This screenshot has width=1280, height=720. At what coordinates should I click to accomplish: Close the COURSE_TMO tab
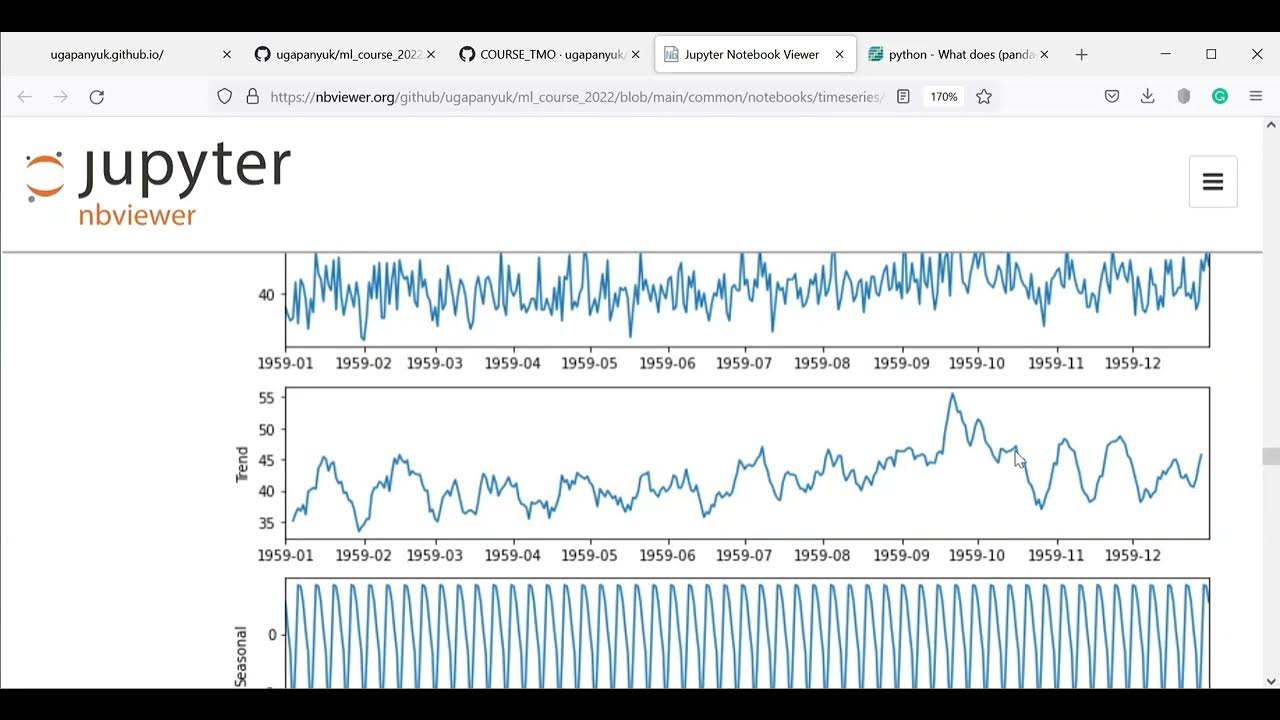pyautogui.click(x=635, y=55)
